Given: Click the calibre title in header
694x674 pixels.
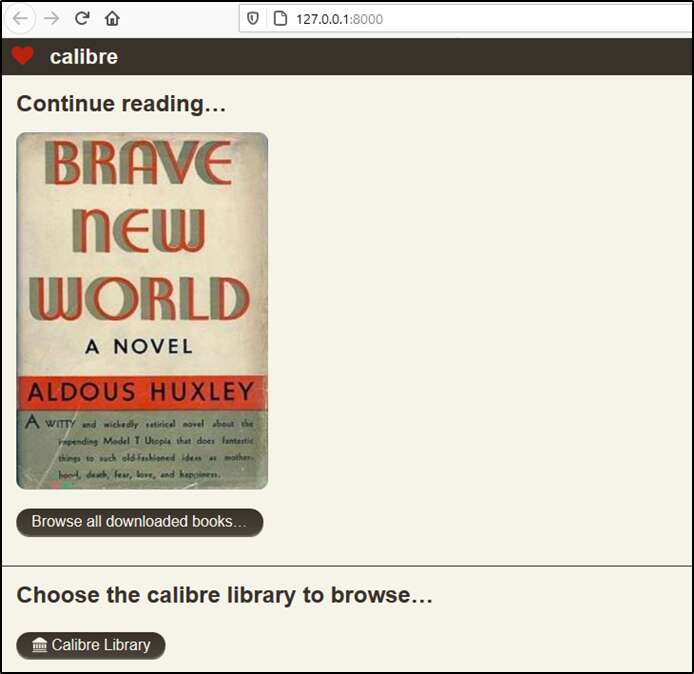Looking at the screenshot, I should [x=84, y=57].
